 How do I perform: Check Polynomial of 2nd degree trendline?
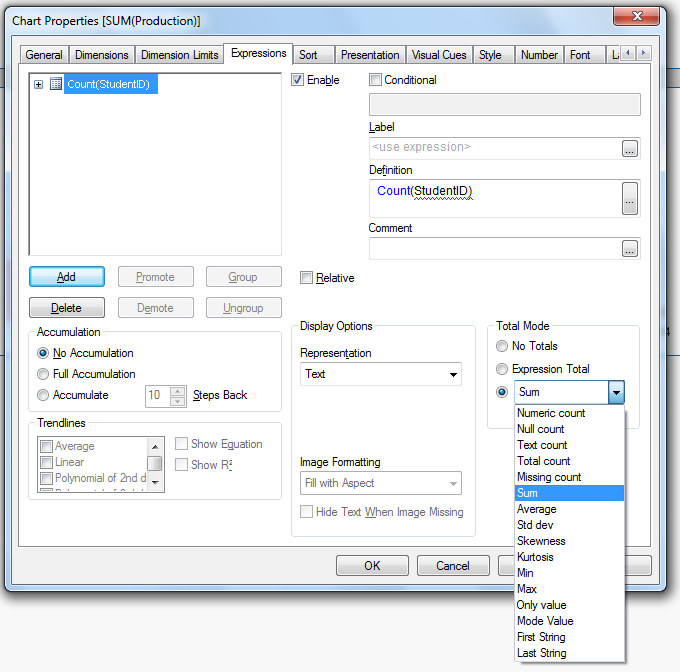tap(46, 478)
